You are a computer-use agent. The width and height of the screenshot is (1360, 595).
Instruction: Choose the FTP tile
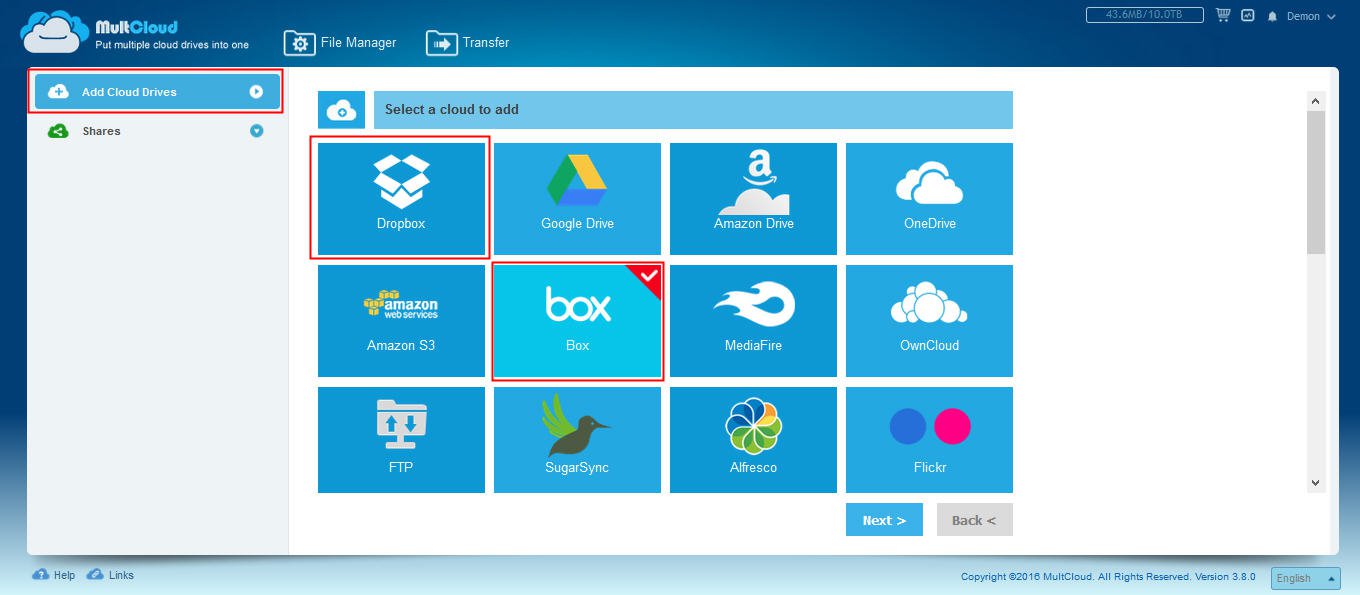[401, 440]
